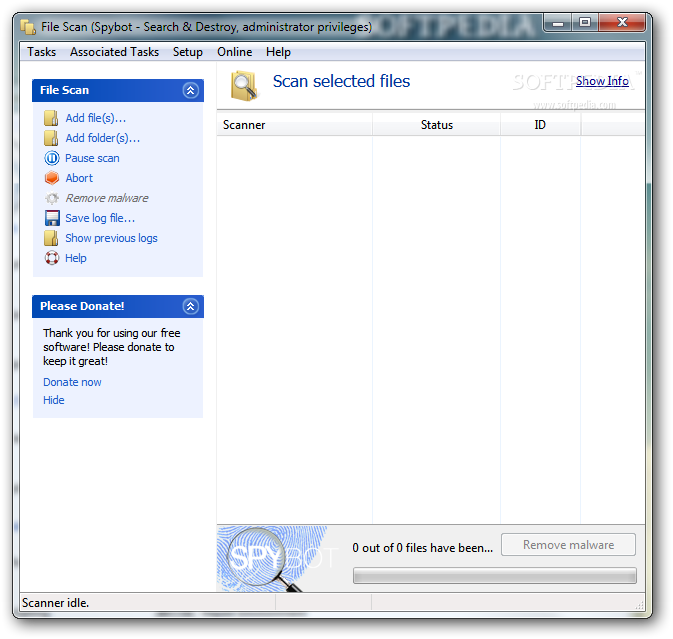Sort by the Scanner column header
The image size is (673, 639).
tap(294, 125)
